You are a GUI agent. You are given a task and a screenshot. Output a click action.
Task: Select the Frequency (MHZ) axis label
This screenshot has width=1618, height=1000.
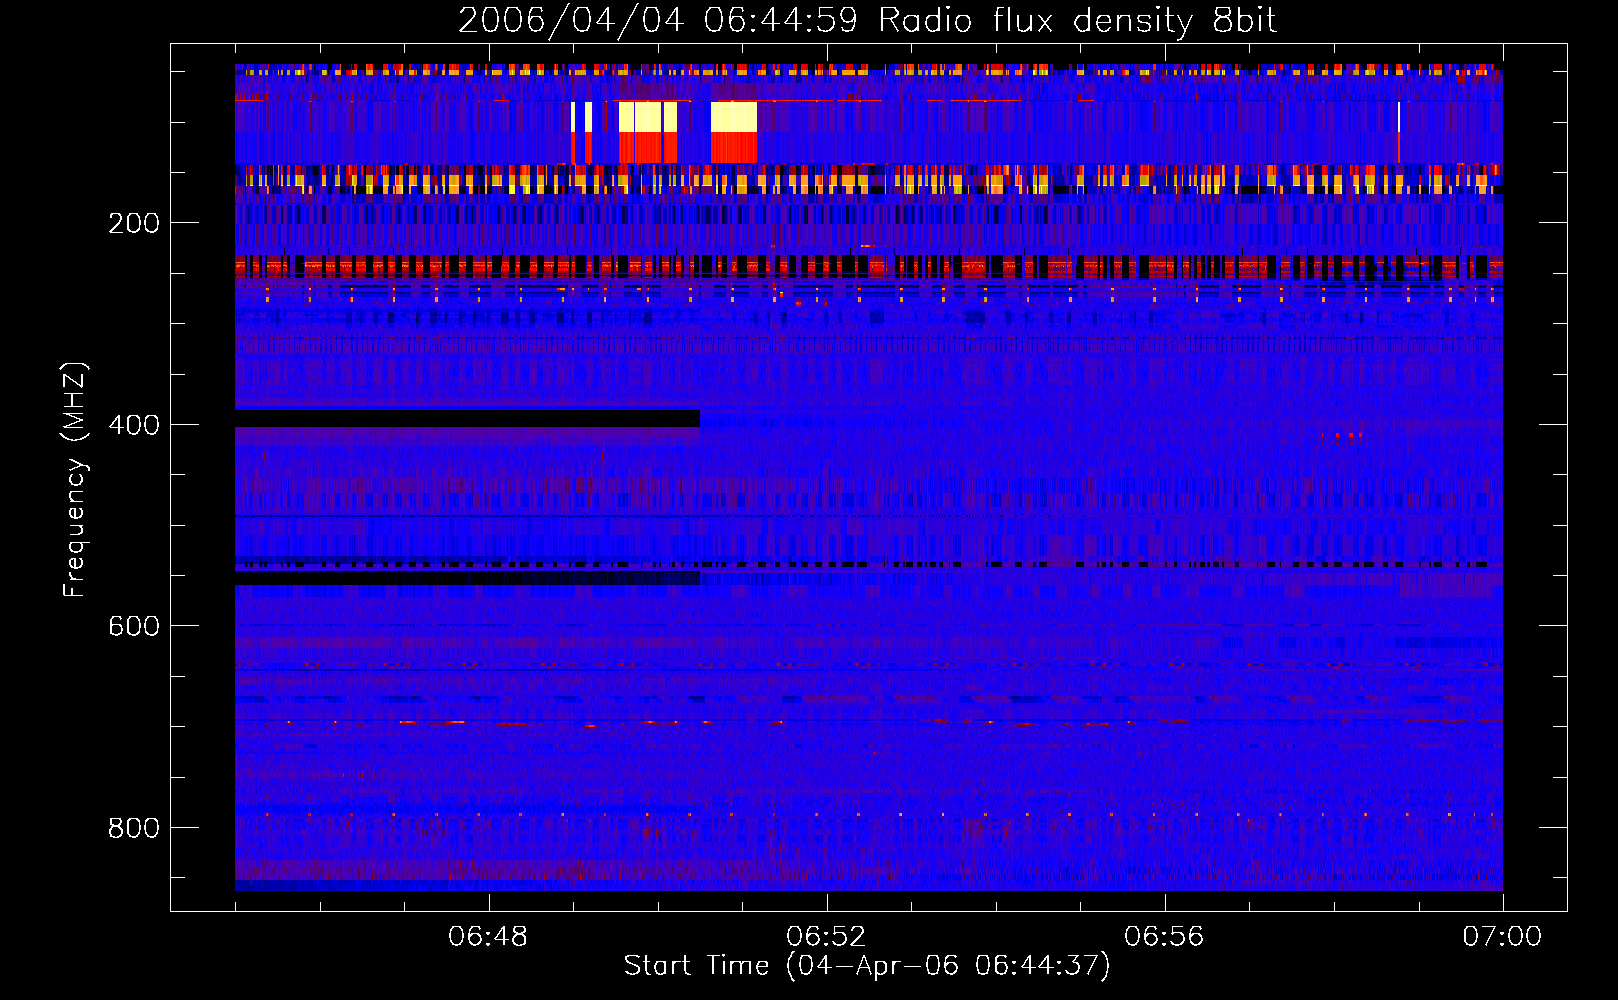coord(75,479)
